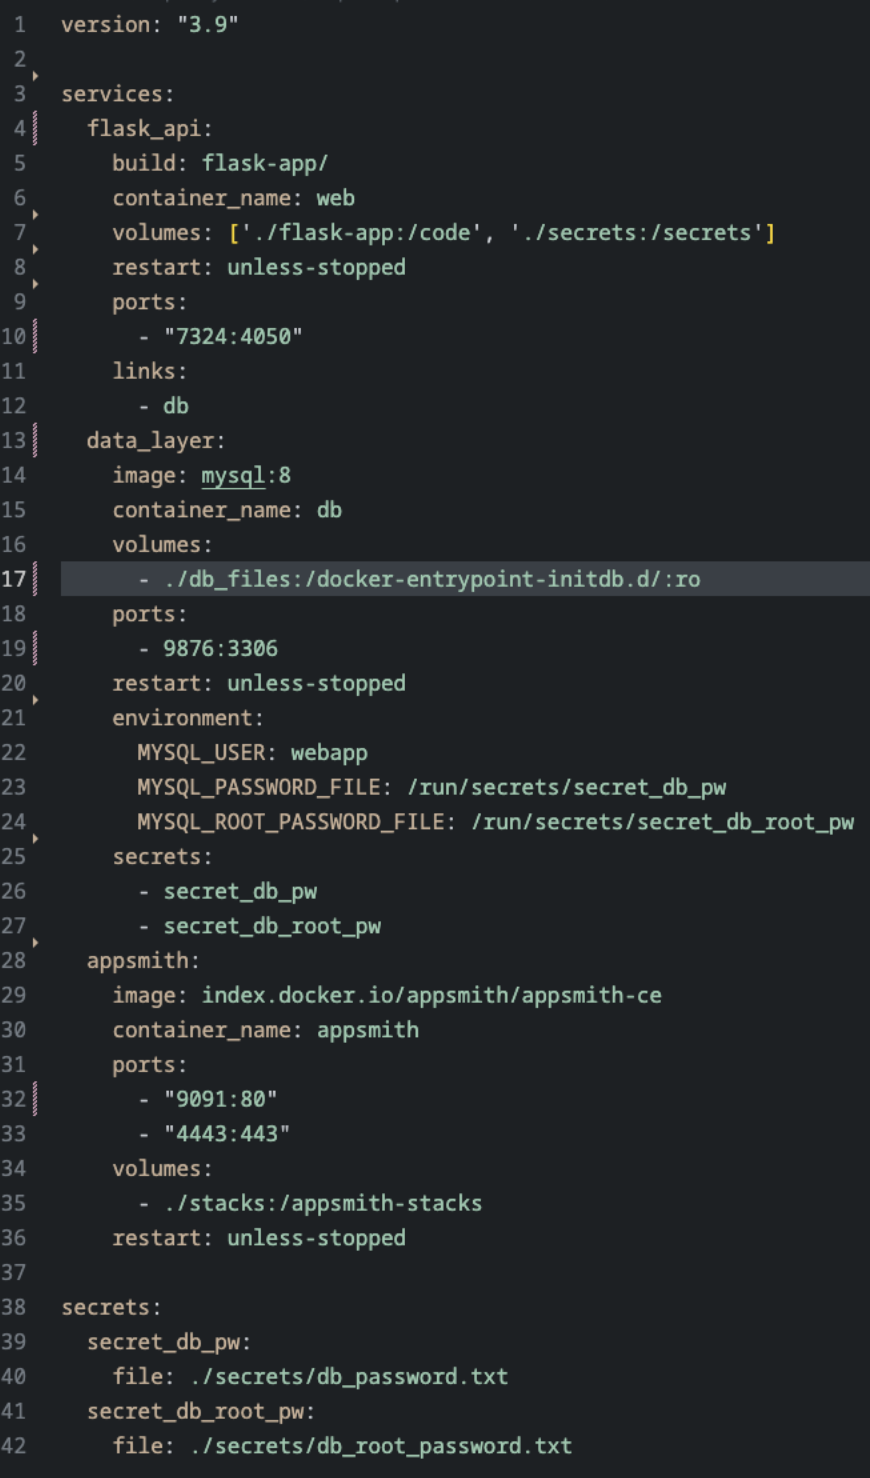Click the secrets: key on line 25

(163, 857)
